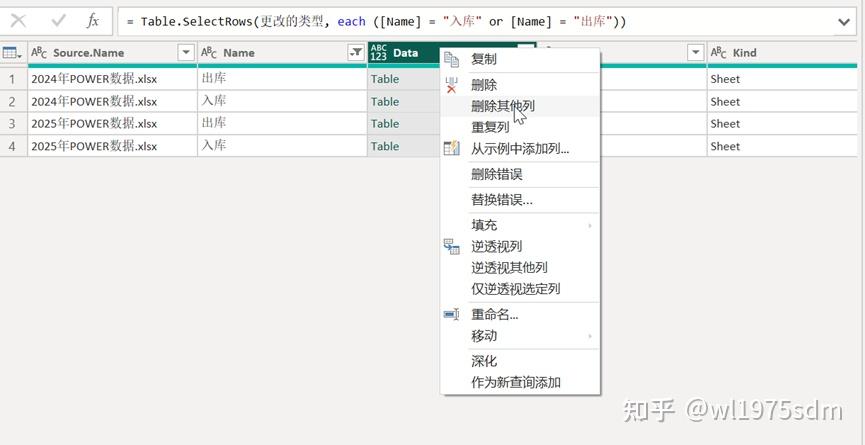Click Sheet cell in row 2

(x=782, y=101)
